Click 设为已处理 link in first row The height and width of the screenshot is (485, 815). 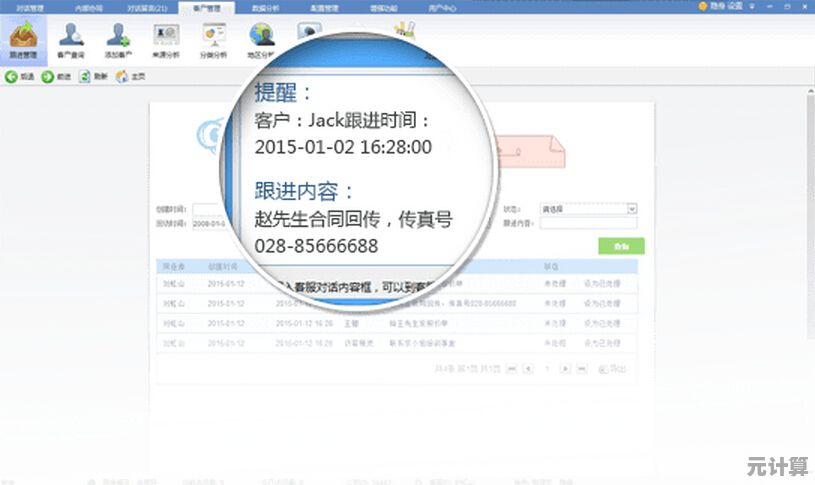tap(602, 284)
